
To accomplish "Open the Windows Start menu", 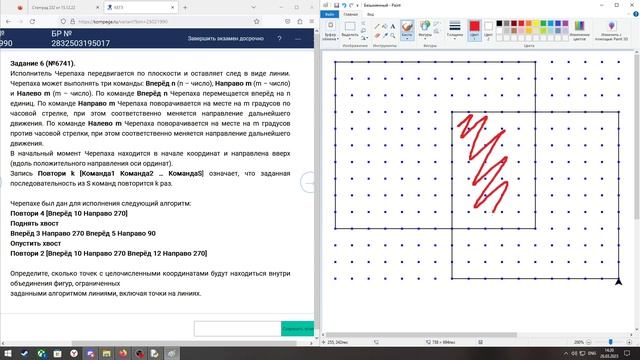I will (7, 353).
